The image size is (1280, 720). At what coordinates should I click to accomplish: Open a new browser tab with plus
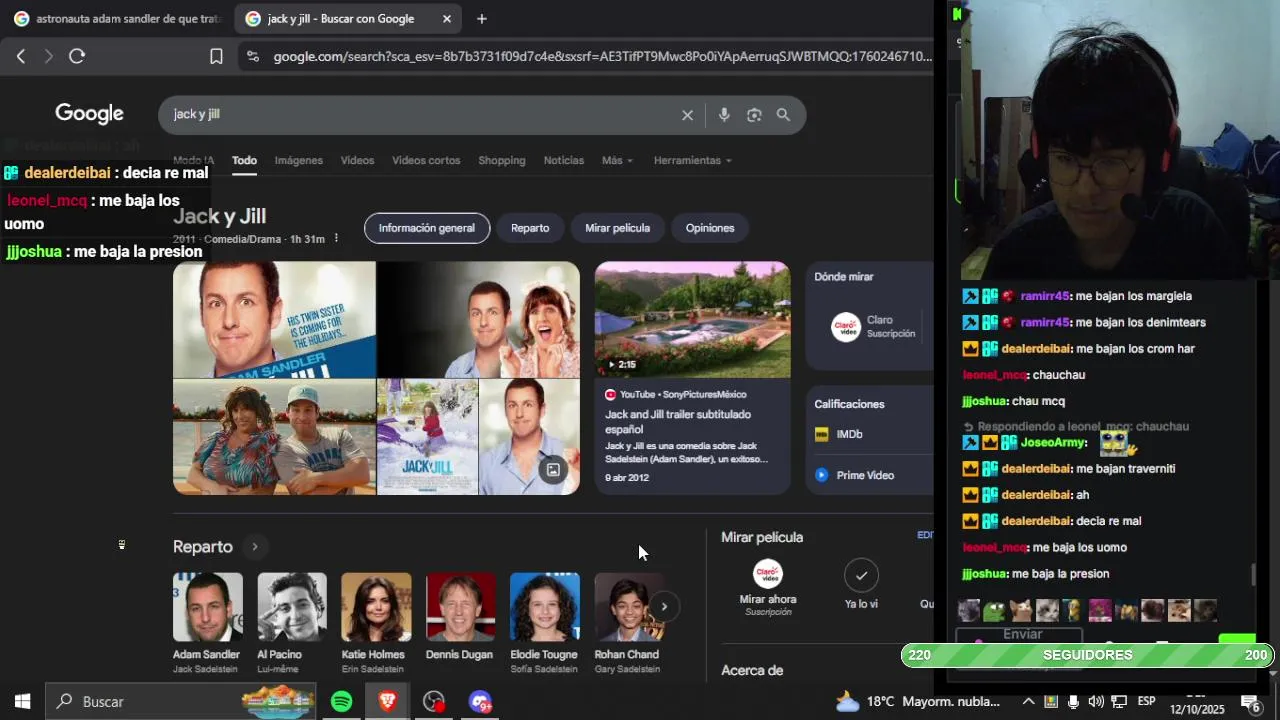pos(482,19)
